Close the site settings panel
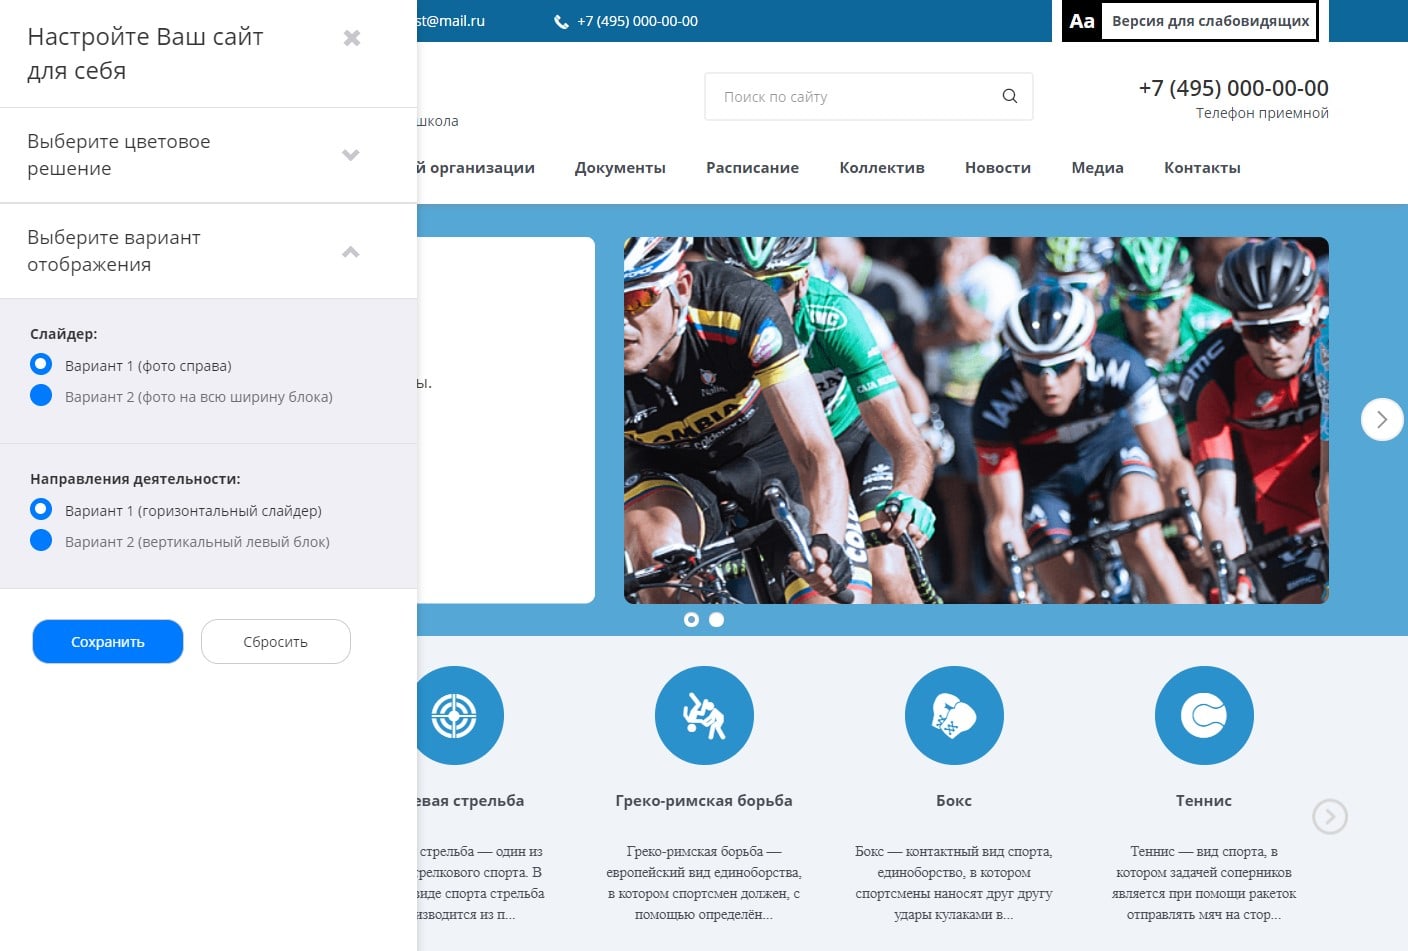The width and height of the screenshot is (1408, 951). pyautogui.click(x=351, y=38)
